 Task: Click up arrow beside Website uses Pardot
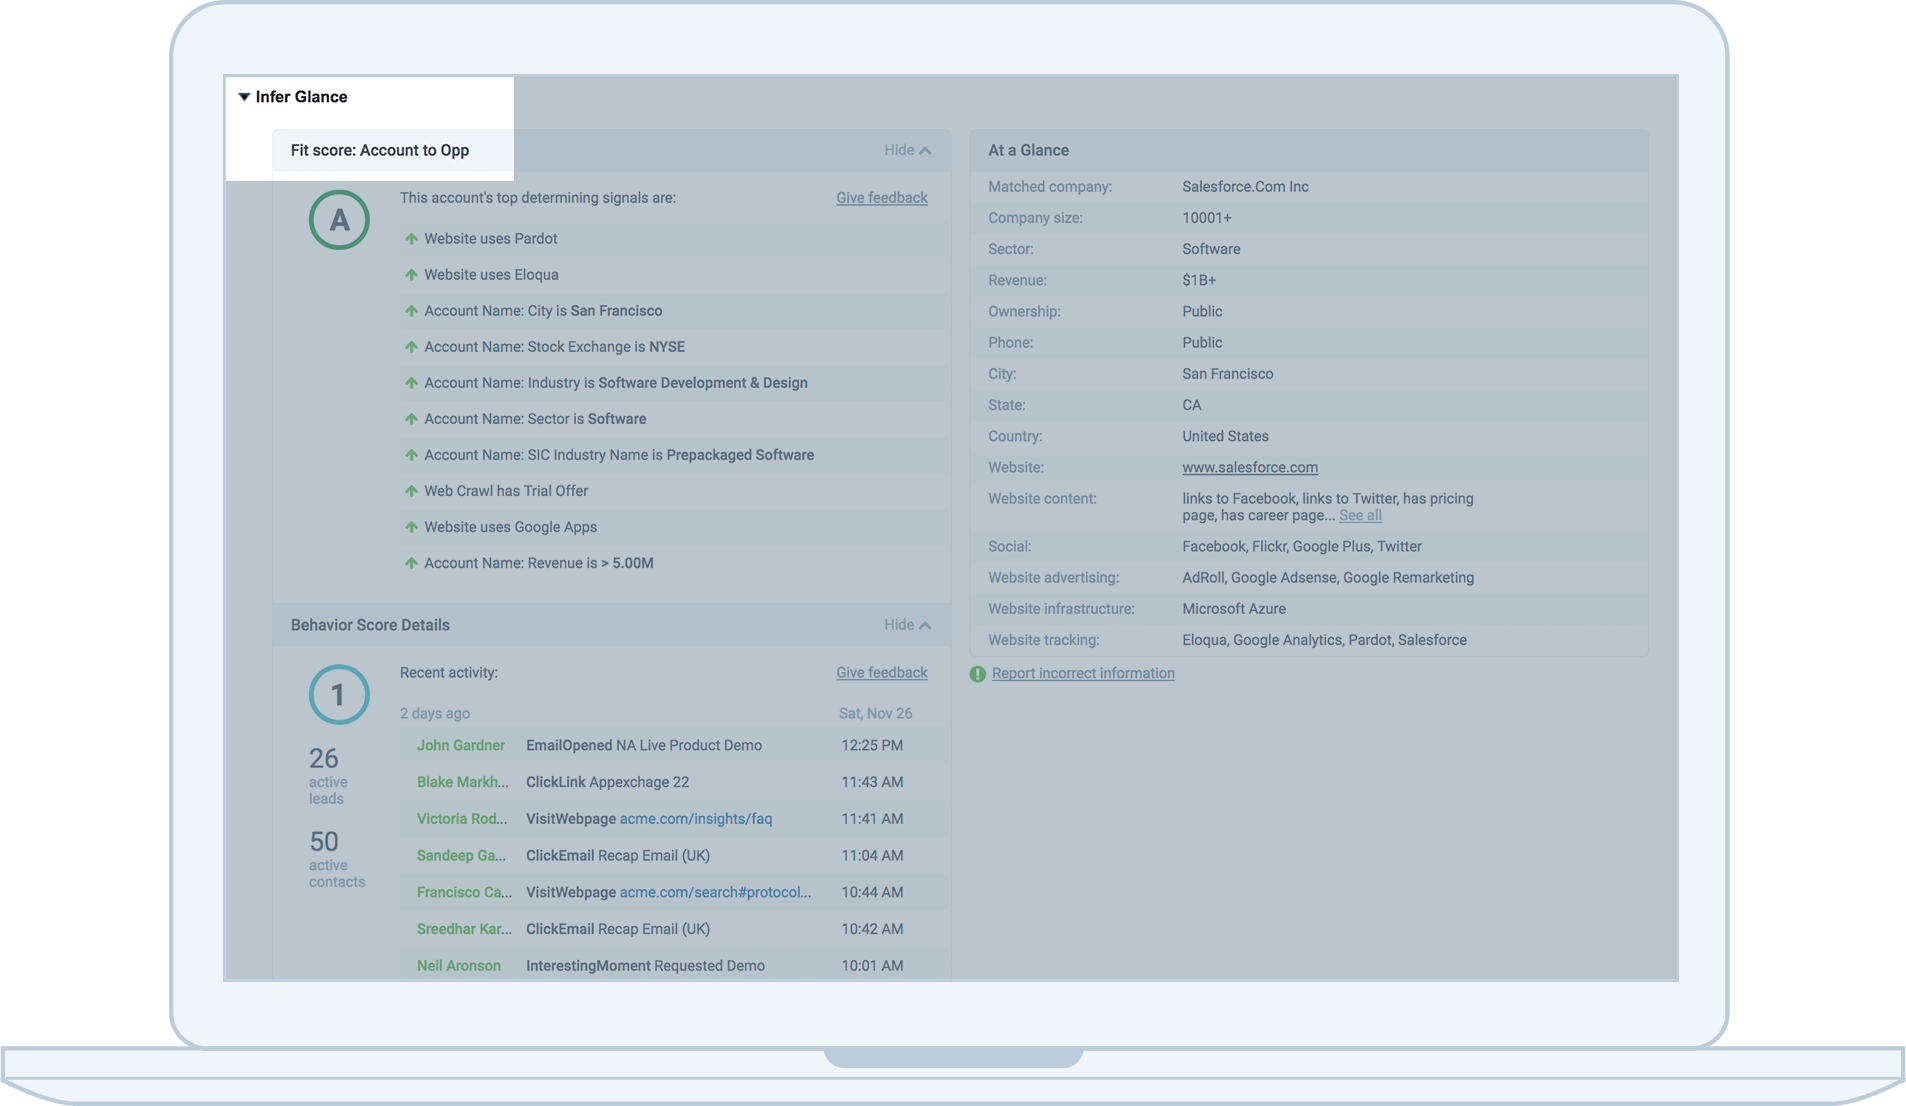[411, 239]
